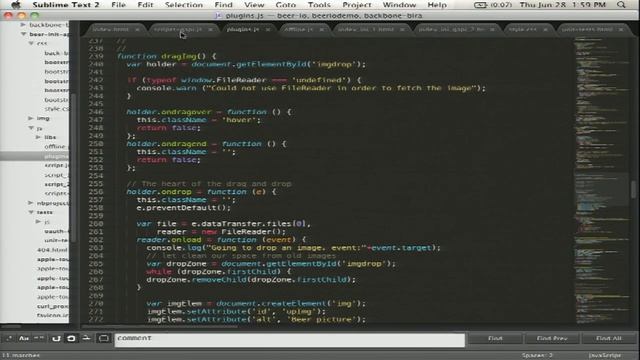Click the minimap code overview
The height and width of the screenshot is (360, 640).
pyautogui.click(x=602, y=180)
